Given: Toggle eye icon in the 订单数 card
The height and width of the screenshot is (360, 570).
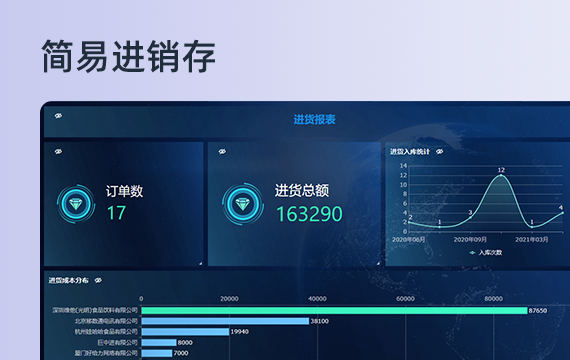Looking at the screenshot, I should coord(58,152).
